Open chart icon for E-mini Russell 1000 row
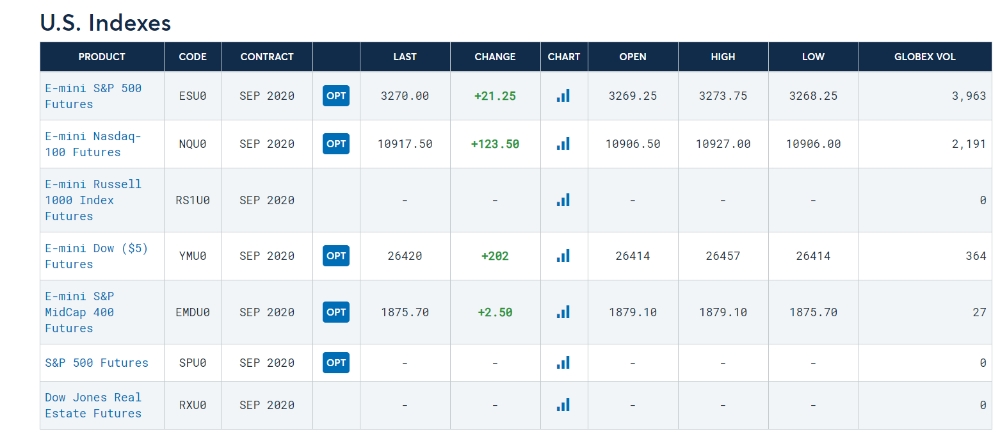Image resolution: width=1000 pixels, height=443 pixels. coord(563,200)
